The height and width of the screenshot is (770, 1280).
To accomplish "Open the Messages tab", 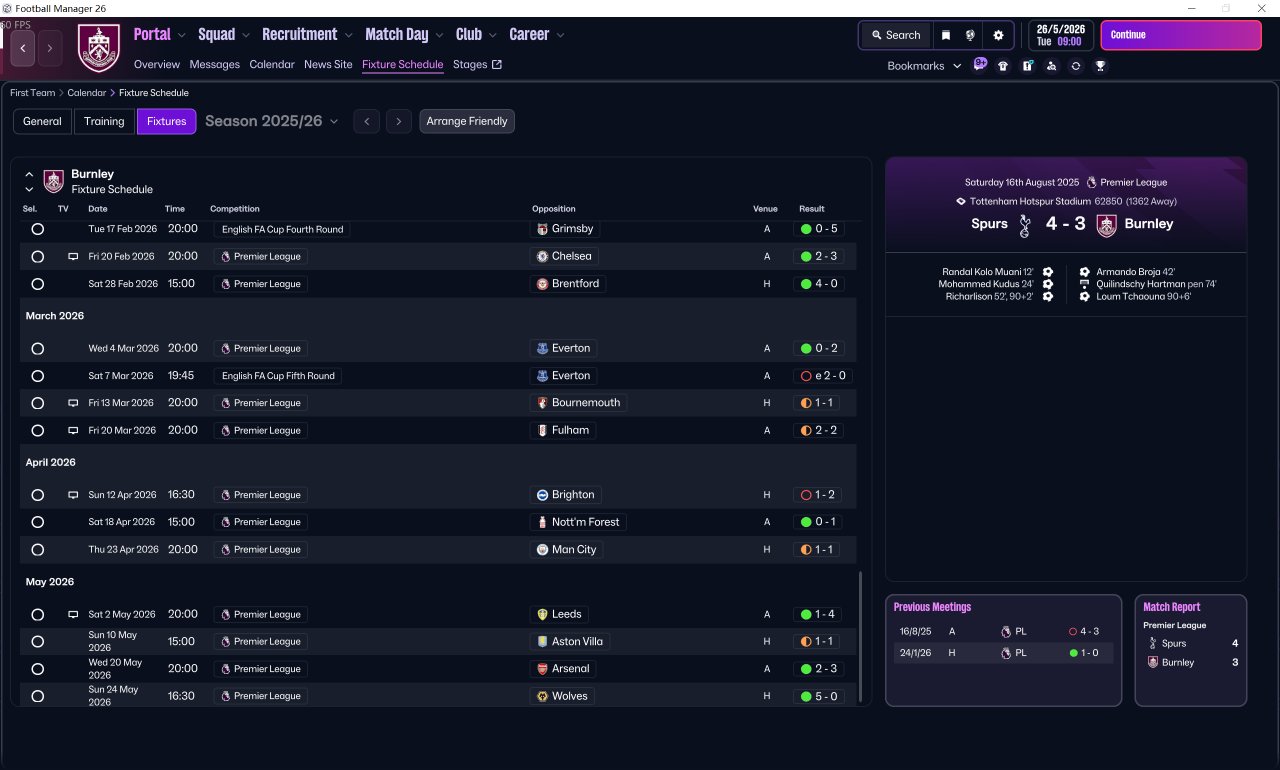I will [214, 65].
